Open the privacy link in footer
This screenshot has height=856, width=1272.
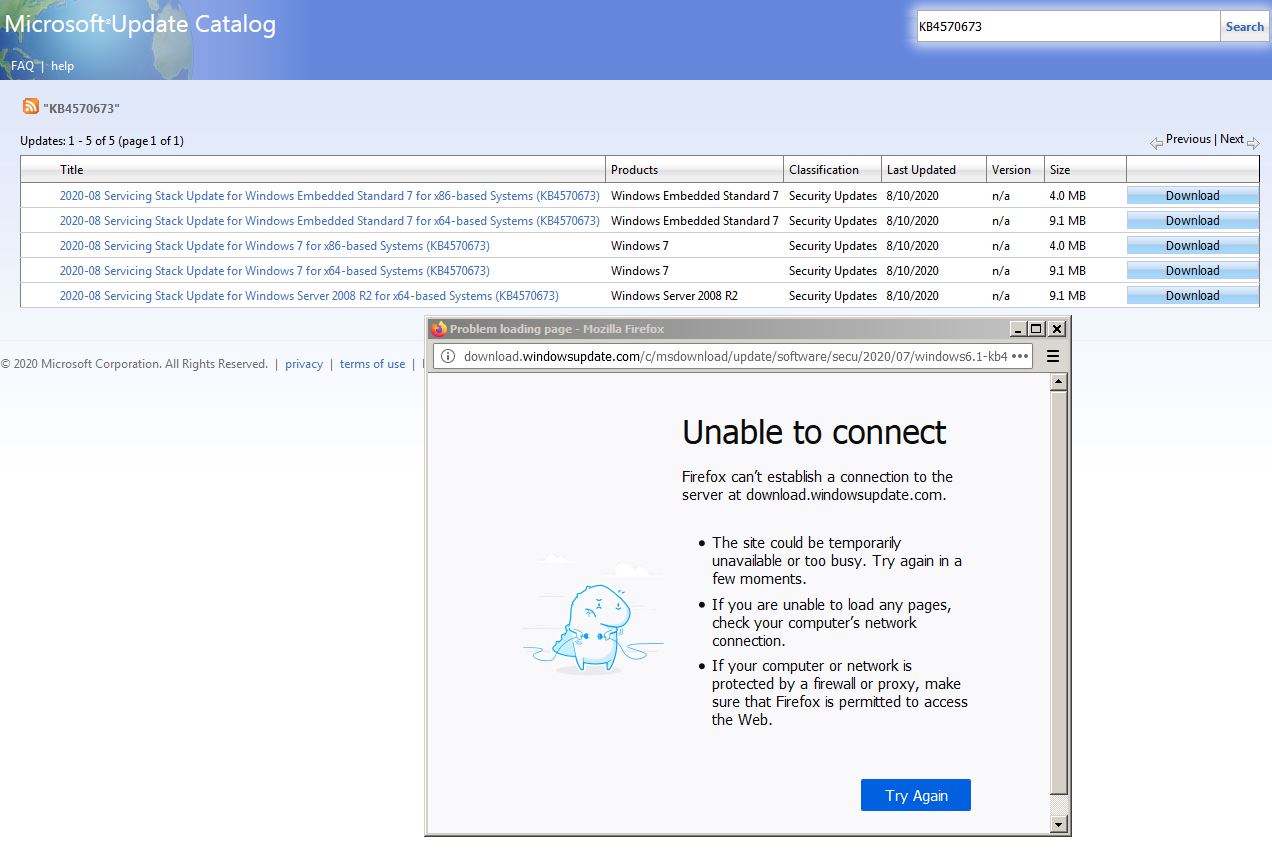tap(304, 364)
